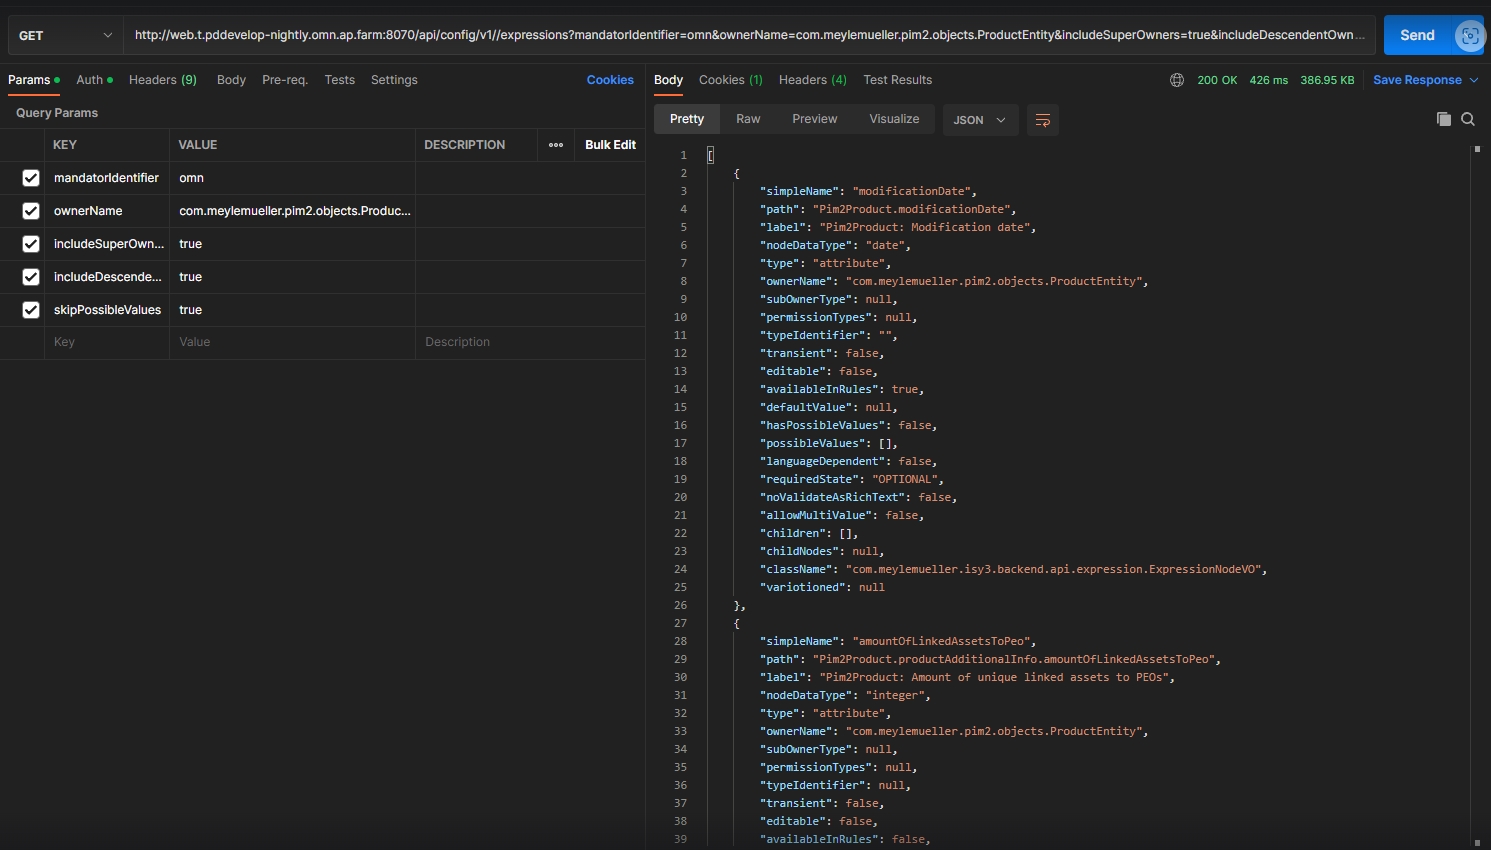Click the capture icon beside Send
1491x850 pixels.
1469,36
